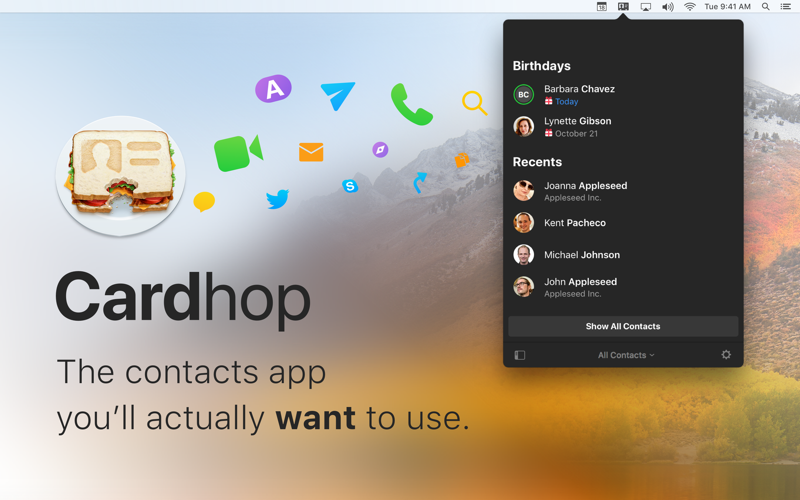
Task: Click the purple letter A icon
Action: point(273,89)
